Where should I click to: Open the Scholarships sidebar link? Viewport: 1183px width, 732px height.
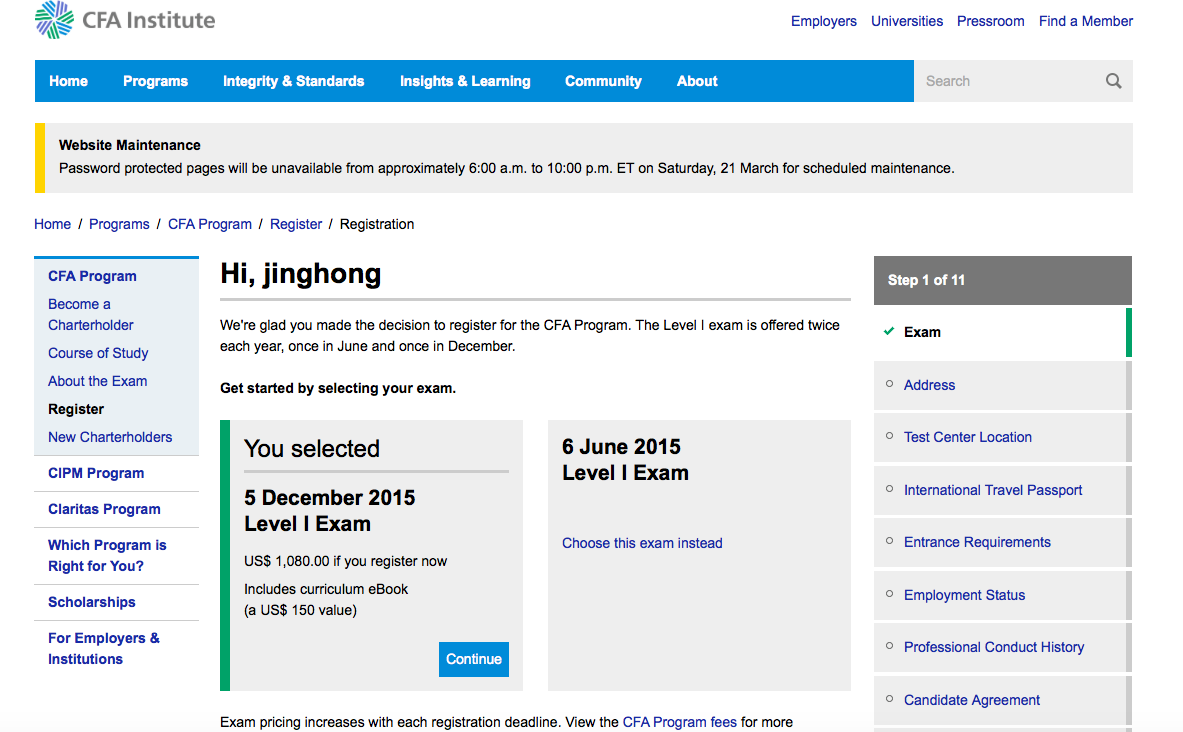pyautogui.click(x=91, y=602)
